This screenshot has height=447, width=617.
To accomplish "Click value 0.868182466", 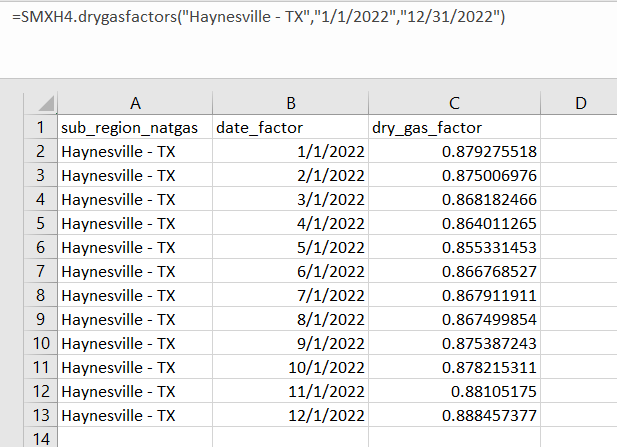I will (x=454, y=199).
